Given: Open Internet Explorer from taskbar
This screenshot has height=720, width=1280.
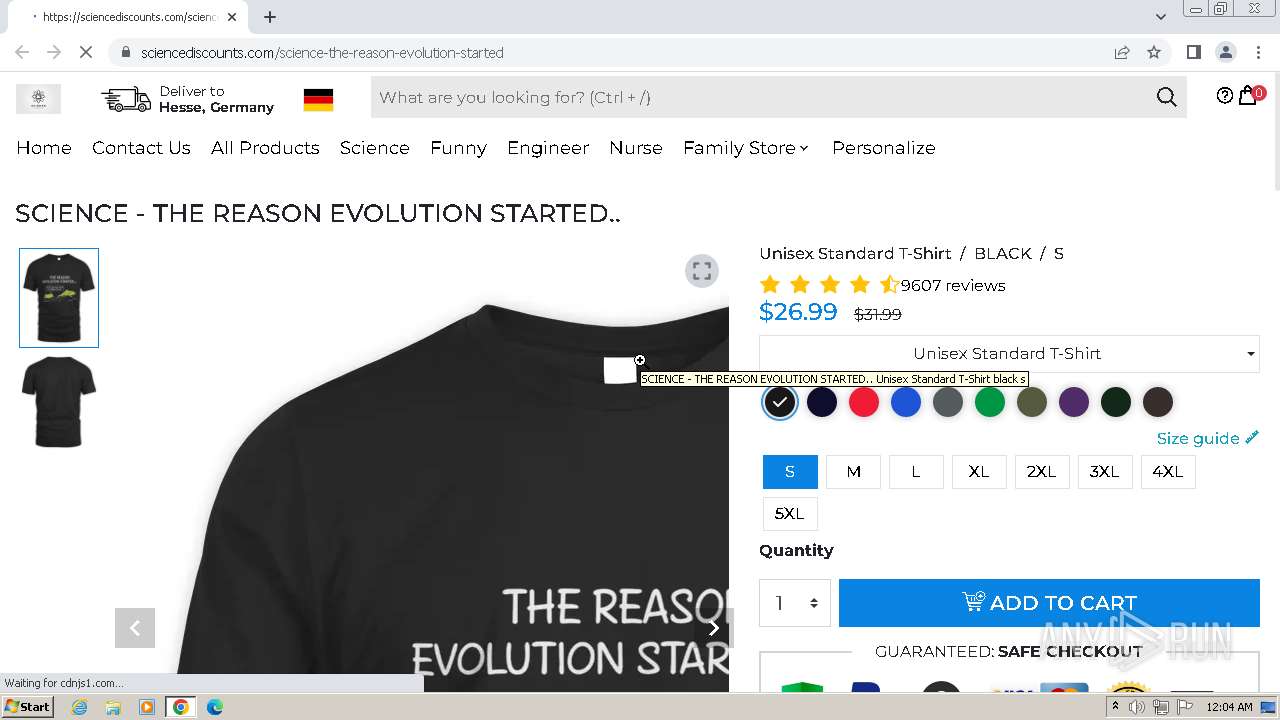Looking at the screenshot, I should pyautogui.click(x=80, y=707).
